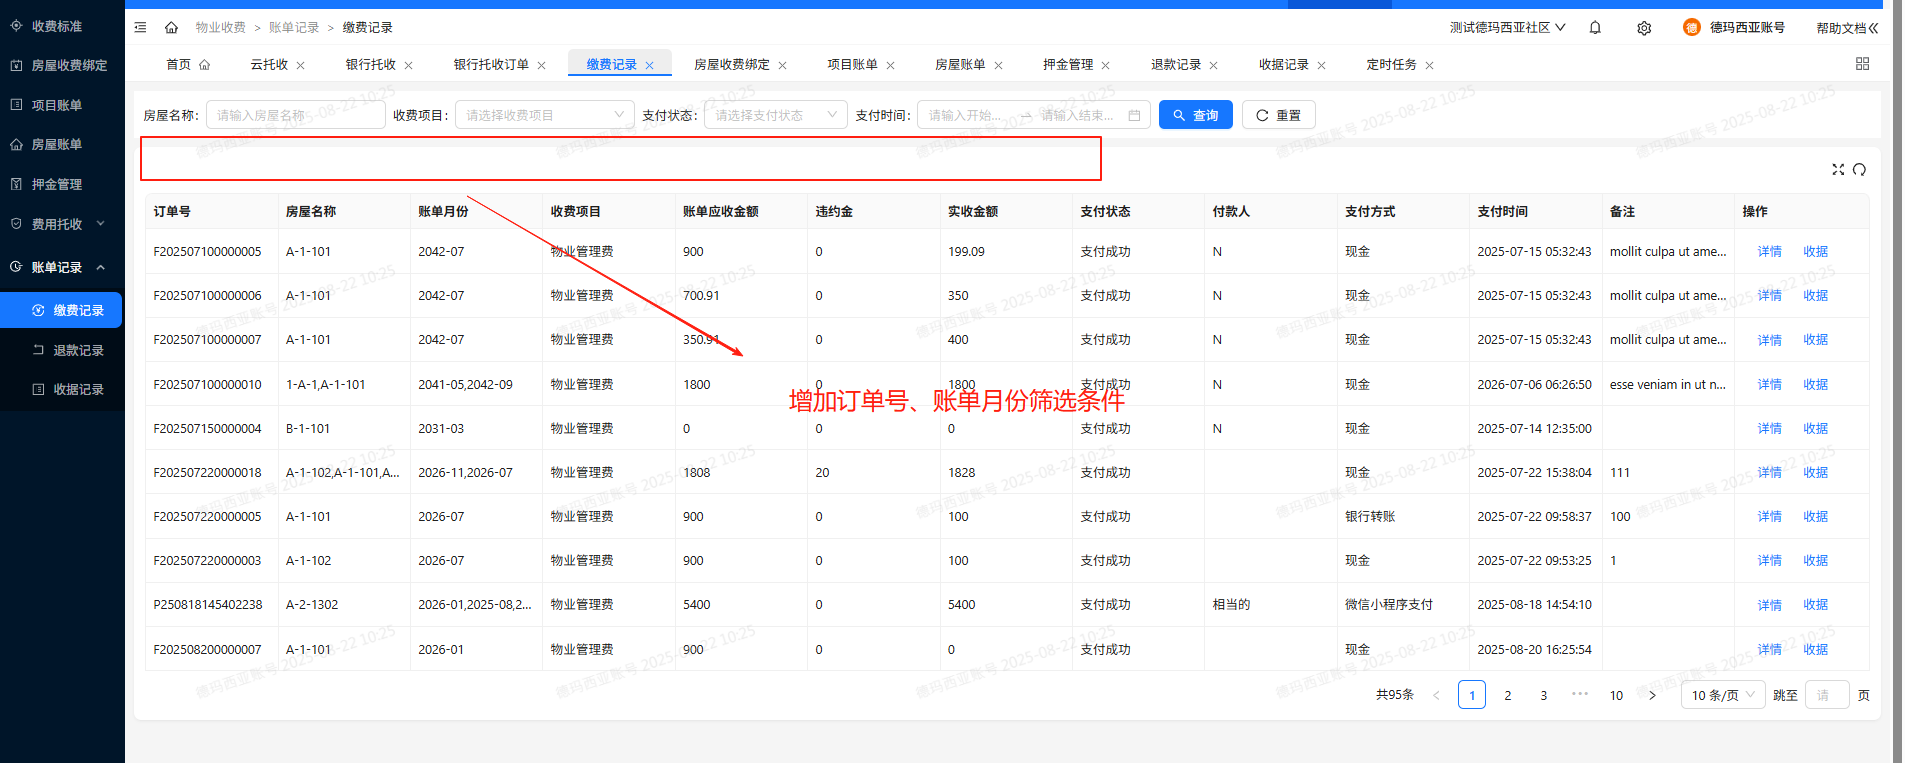Viewport: 1905px width, 763px height.
Task: Open the 收费项目 dropdown
Action: tap(544, 115)
